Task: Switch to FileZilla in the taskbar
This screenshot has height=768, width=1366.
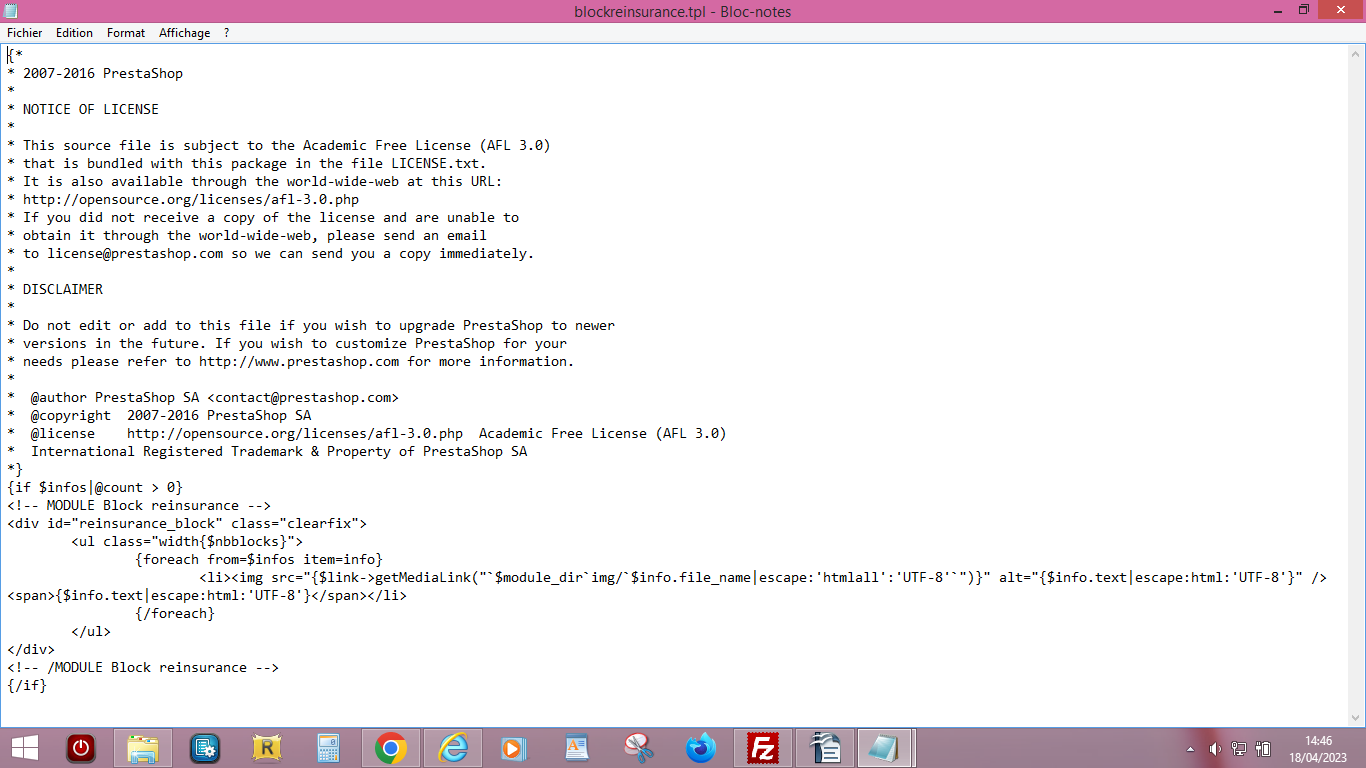Action: click(763, 748)
